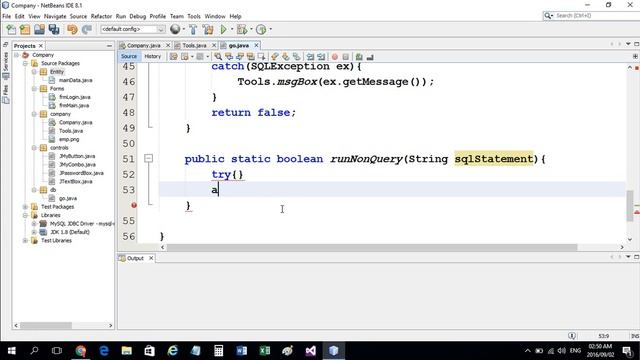The width and height of the screenshot is (640, 360).
Task: Select JPasswordBox.java in project tree
Action: pyautogui.click(x=81, y=173)
